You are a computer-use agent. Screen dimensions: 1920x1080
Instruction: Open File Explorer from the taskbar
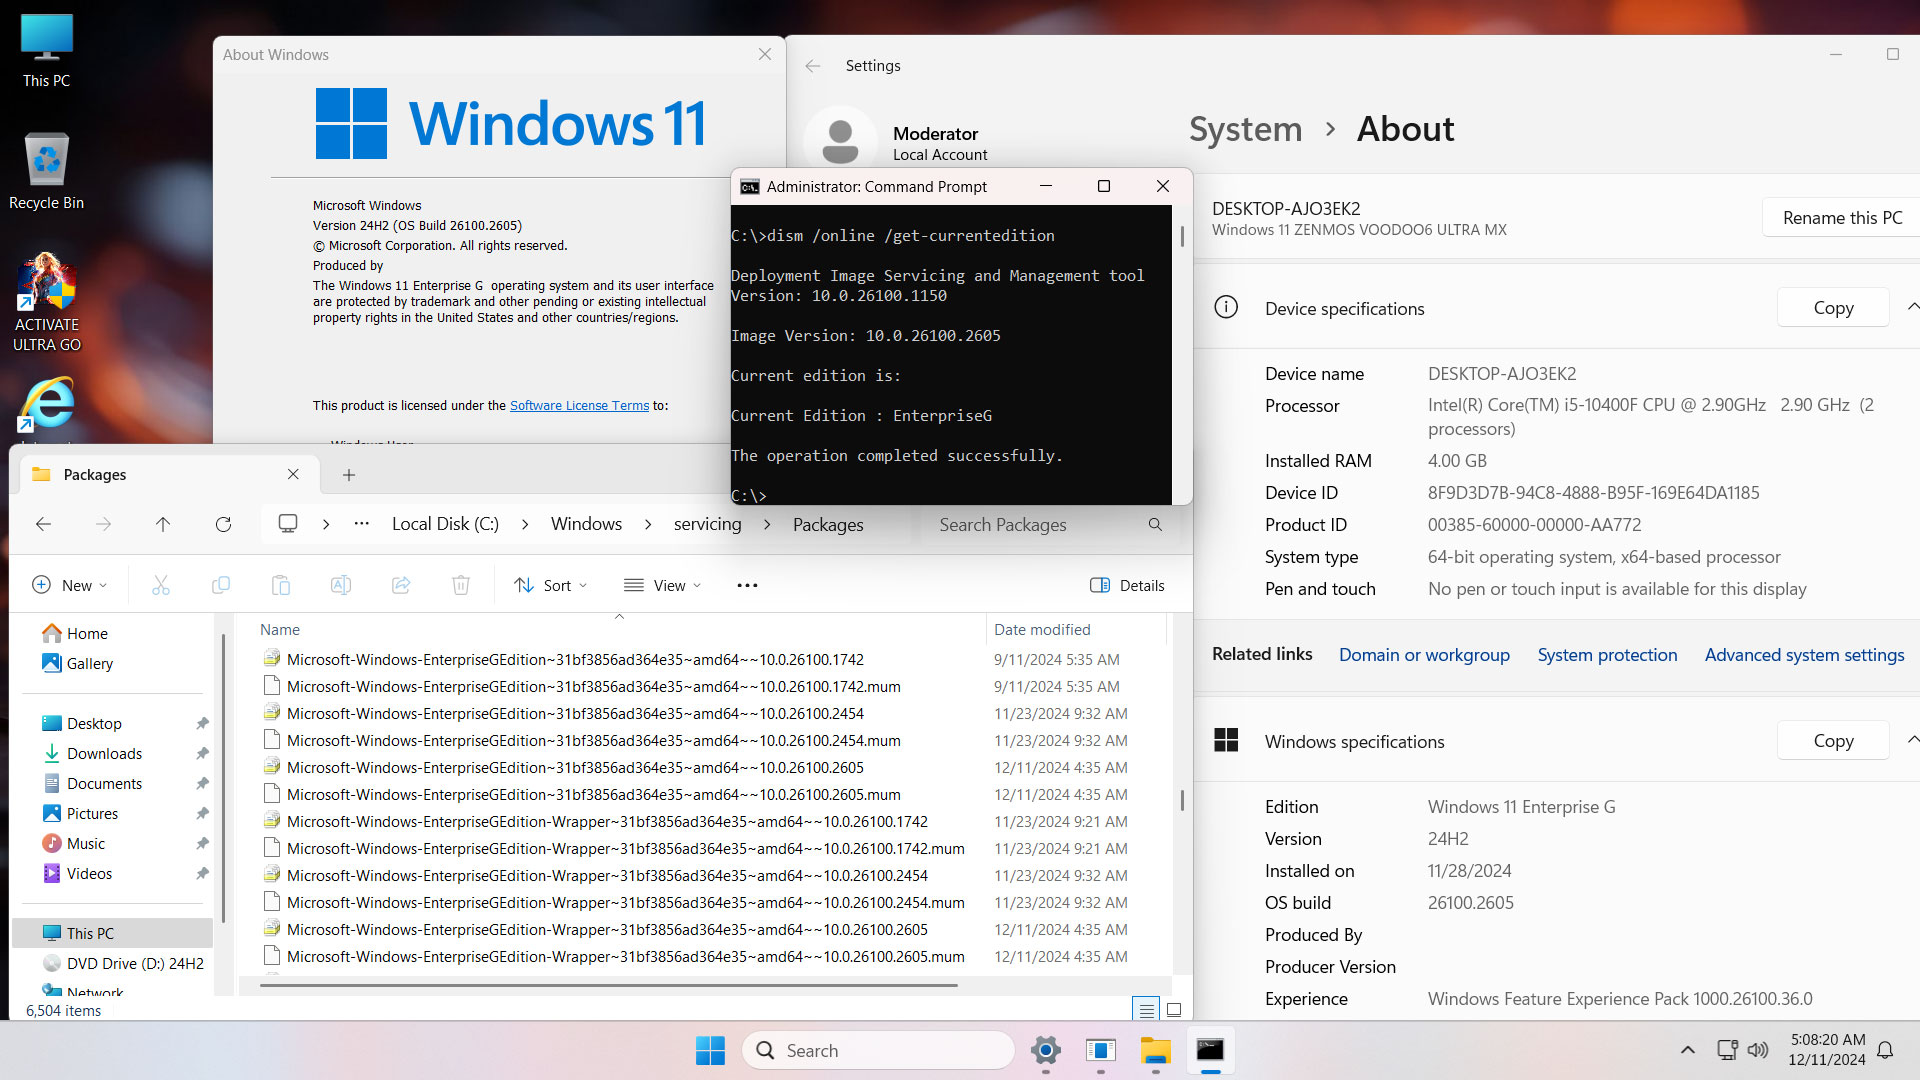1155,1050
